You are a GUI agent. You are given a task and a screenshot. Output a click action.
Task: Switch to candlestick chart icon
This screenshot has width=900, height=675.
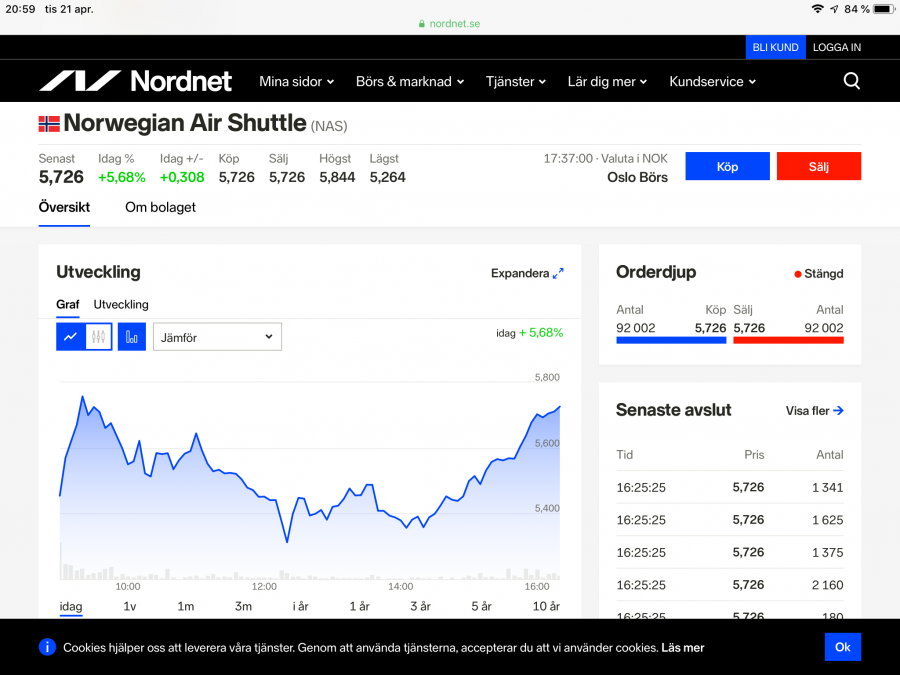[x=98, y=337]
